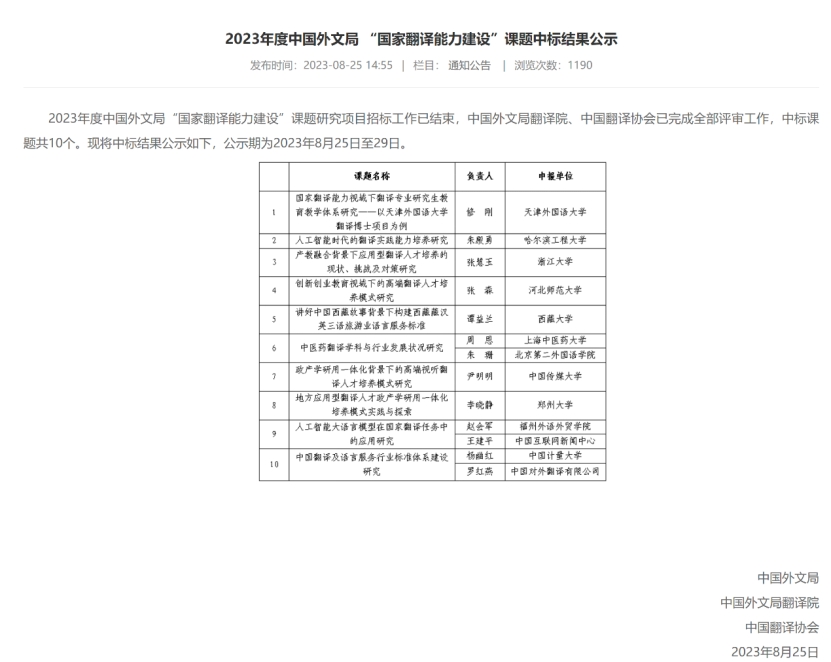Viewport: 831px width, 662px height.
Task: Select the 西藏大学 table cell
Action: pyautogui.click(x=554, y=319)
